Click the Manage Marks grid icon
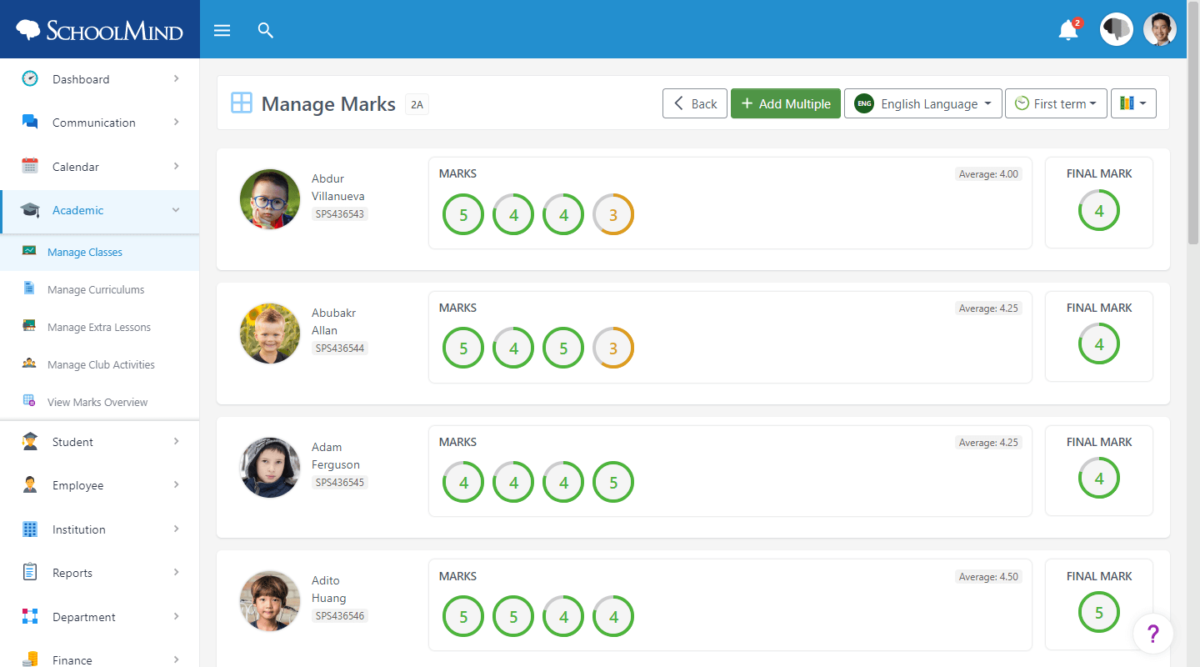This screenshot has height=667, width=1200. pyautogui.click(x=241, y=103)
